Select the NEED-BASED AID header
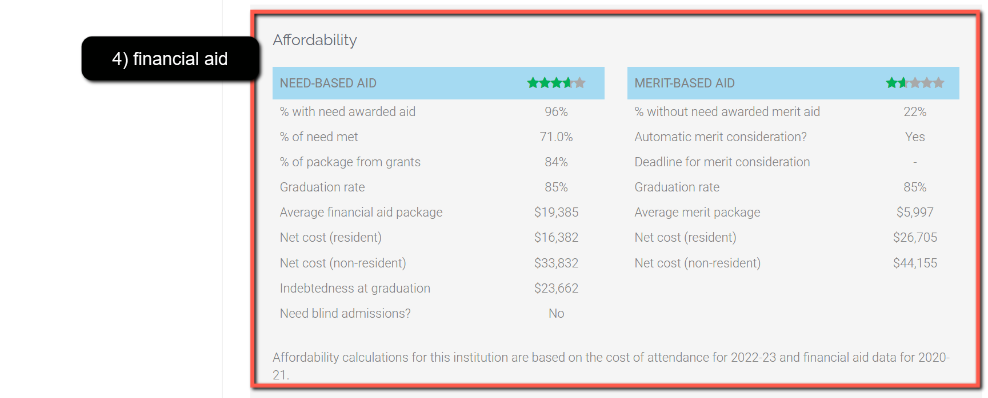Viewport: 988px width, 398px height. (x=328, y=83)
